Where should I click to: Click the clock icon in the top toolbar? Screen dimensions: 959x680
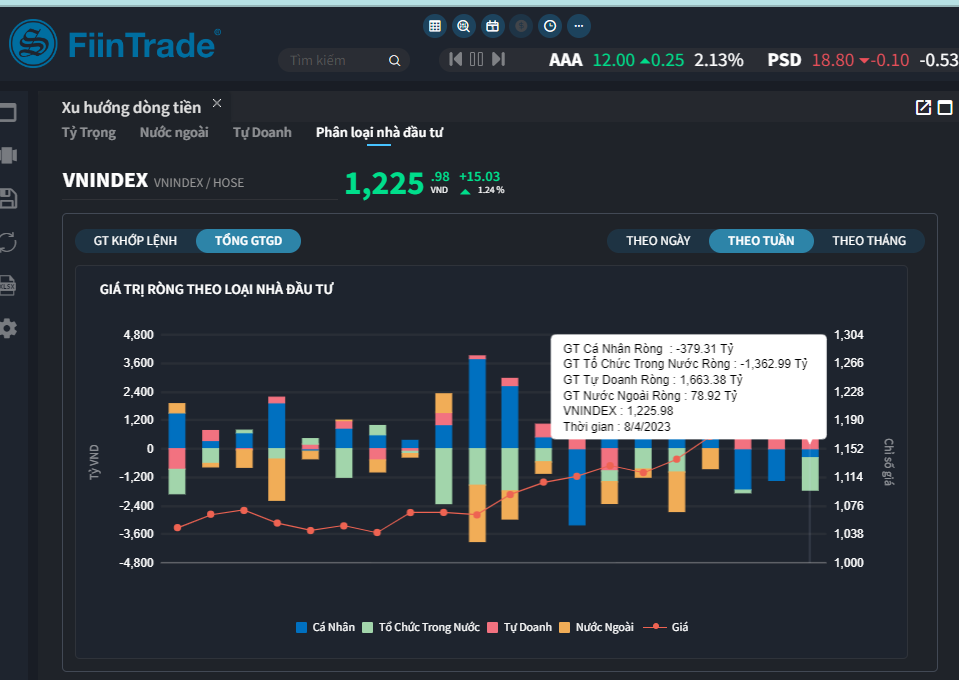[549, 26]
